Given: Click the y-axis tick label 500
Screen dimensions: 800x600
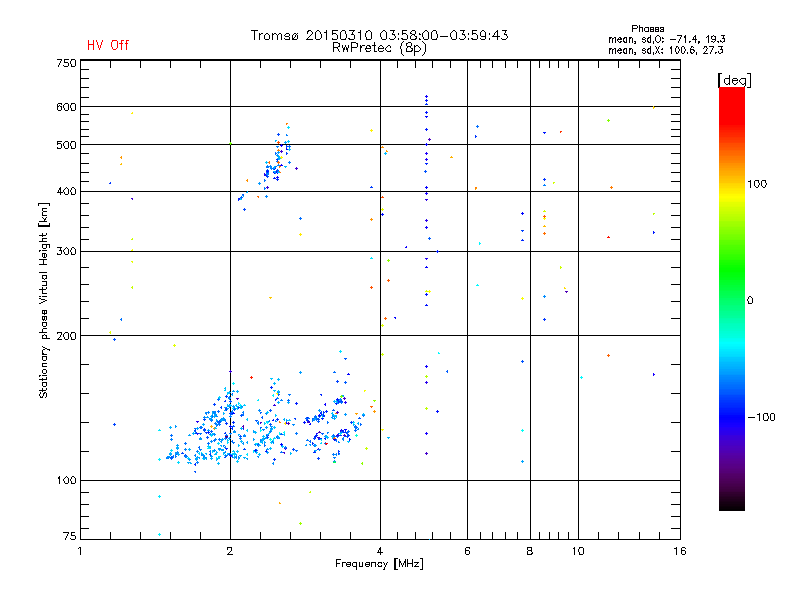Looking at the screenshot, I should click(66, 145).
